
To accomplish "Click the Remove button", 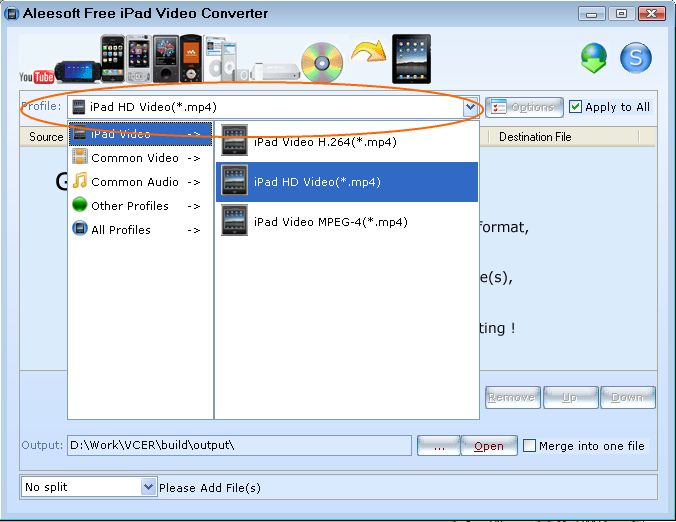I will (x=513, y=397).
